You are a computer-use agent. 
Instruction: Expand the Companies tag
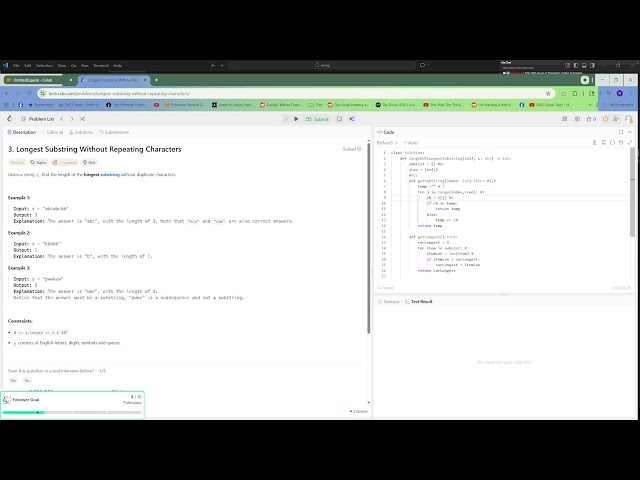click(x=64, y=162)
